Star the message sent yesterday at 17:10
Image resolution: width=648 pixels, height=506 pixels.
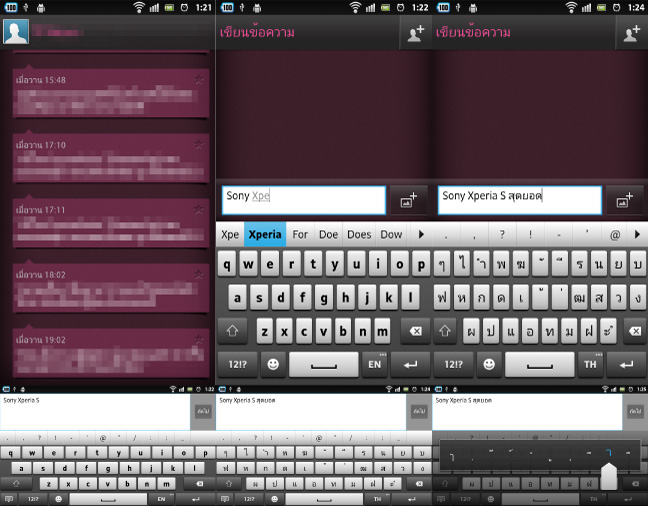click(x=199, y=144)
